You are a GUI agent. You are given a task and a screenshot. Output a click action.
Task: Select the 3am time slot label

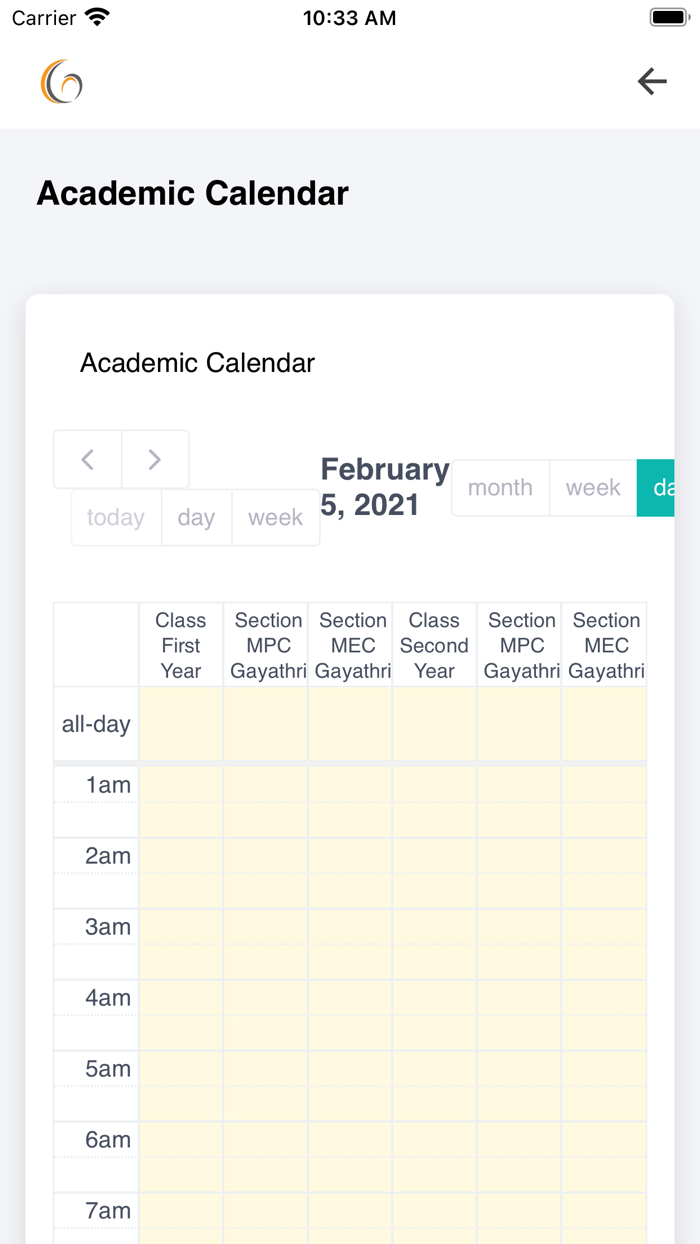tap(108, 927)
